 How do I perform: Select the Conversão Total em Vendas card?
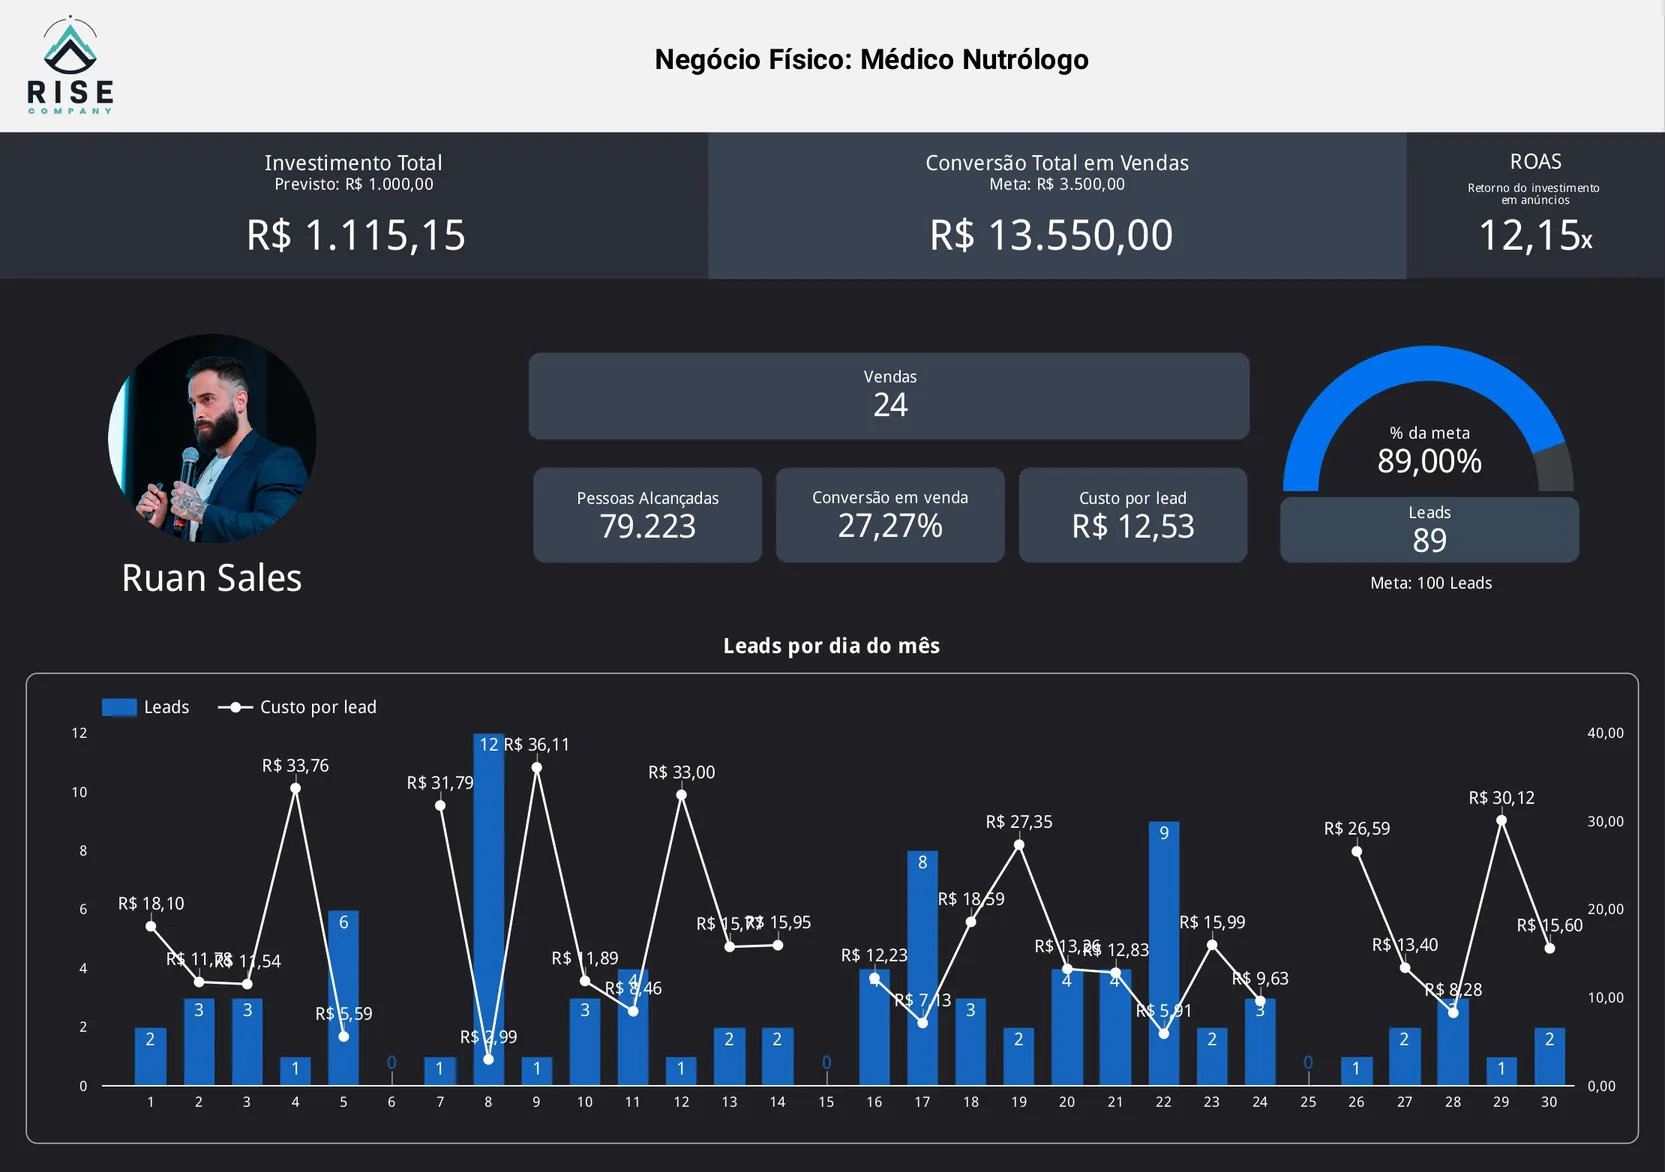[1056, 206]
